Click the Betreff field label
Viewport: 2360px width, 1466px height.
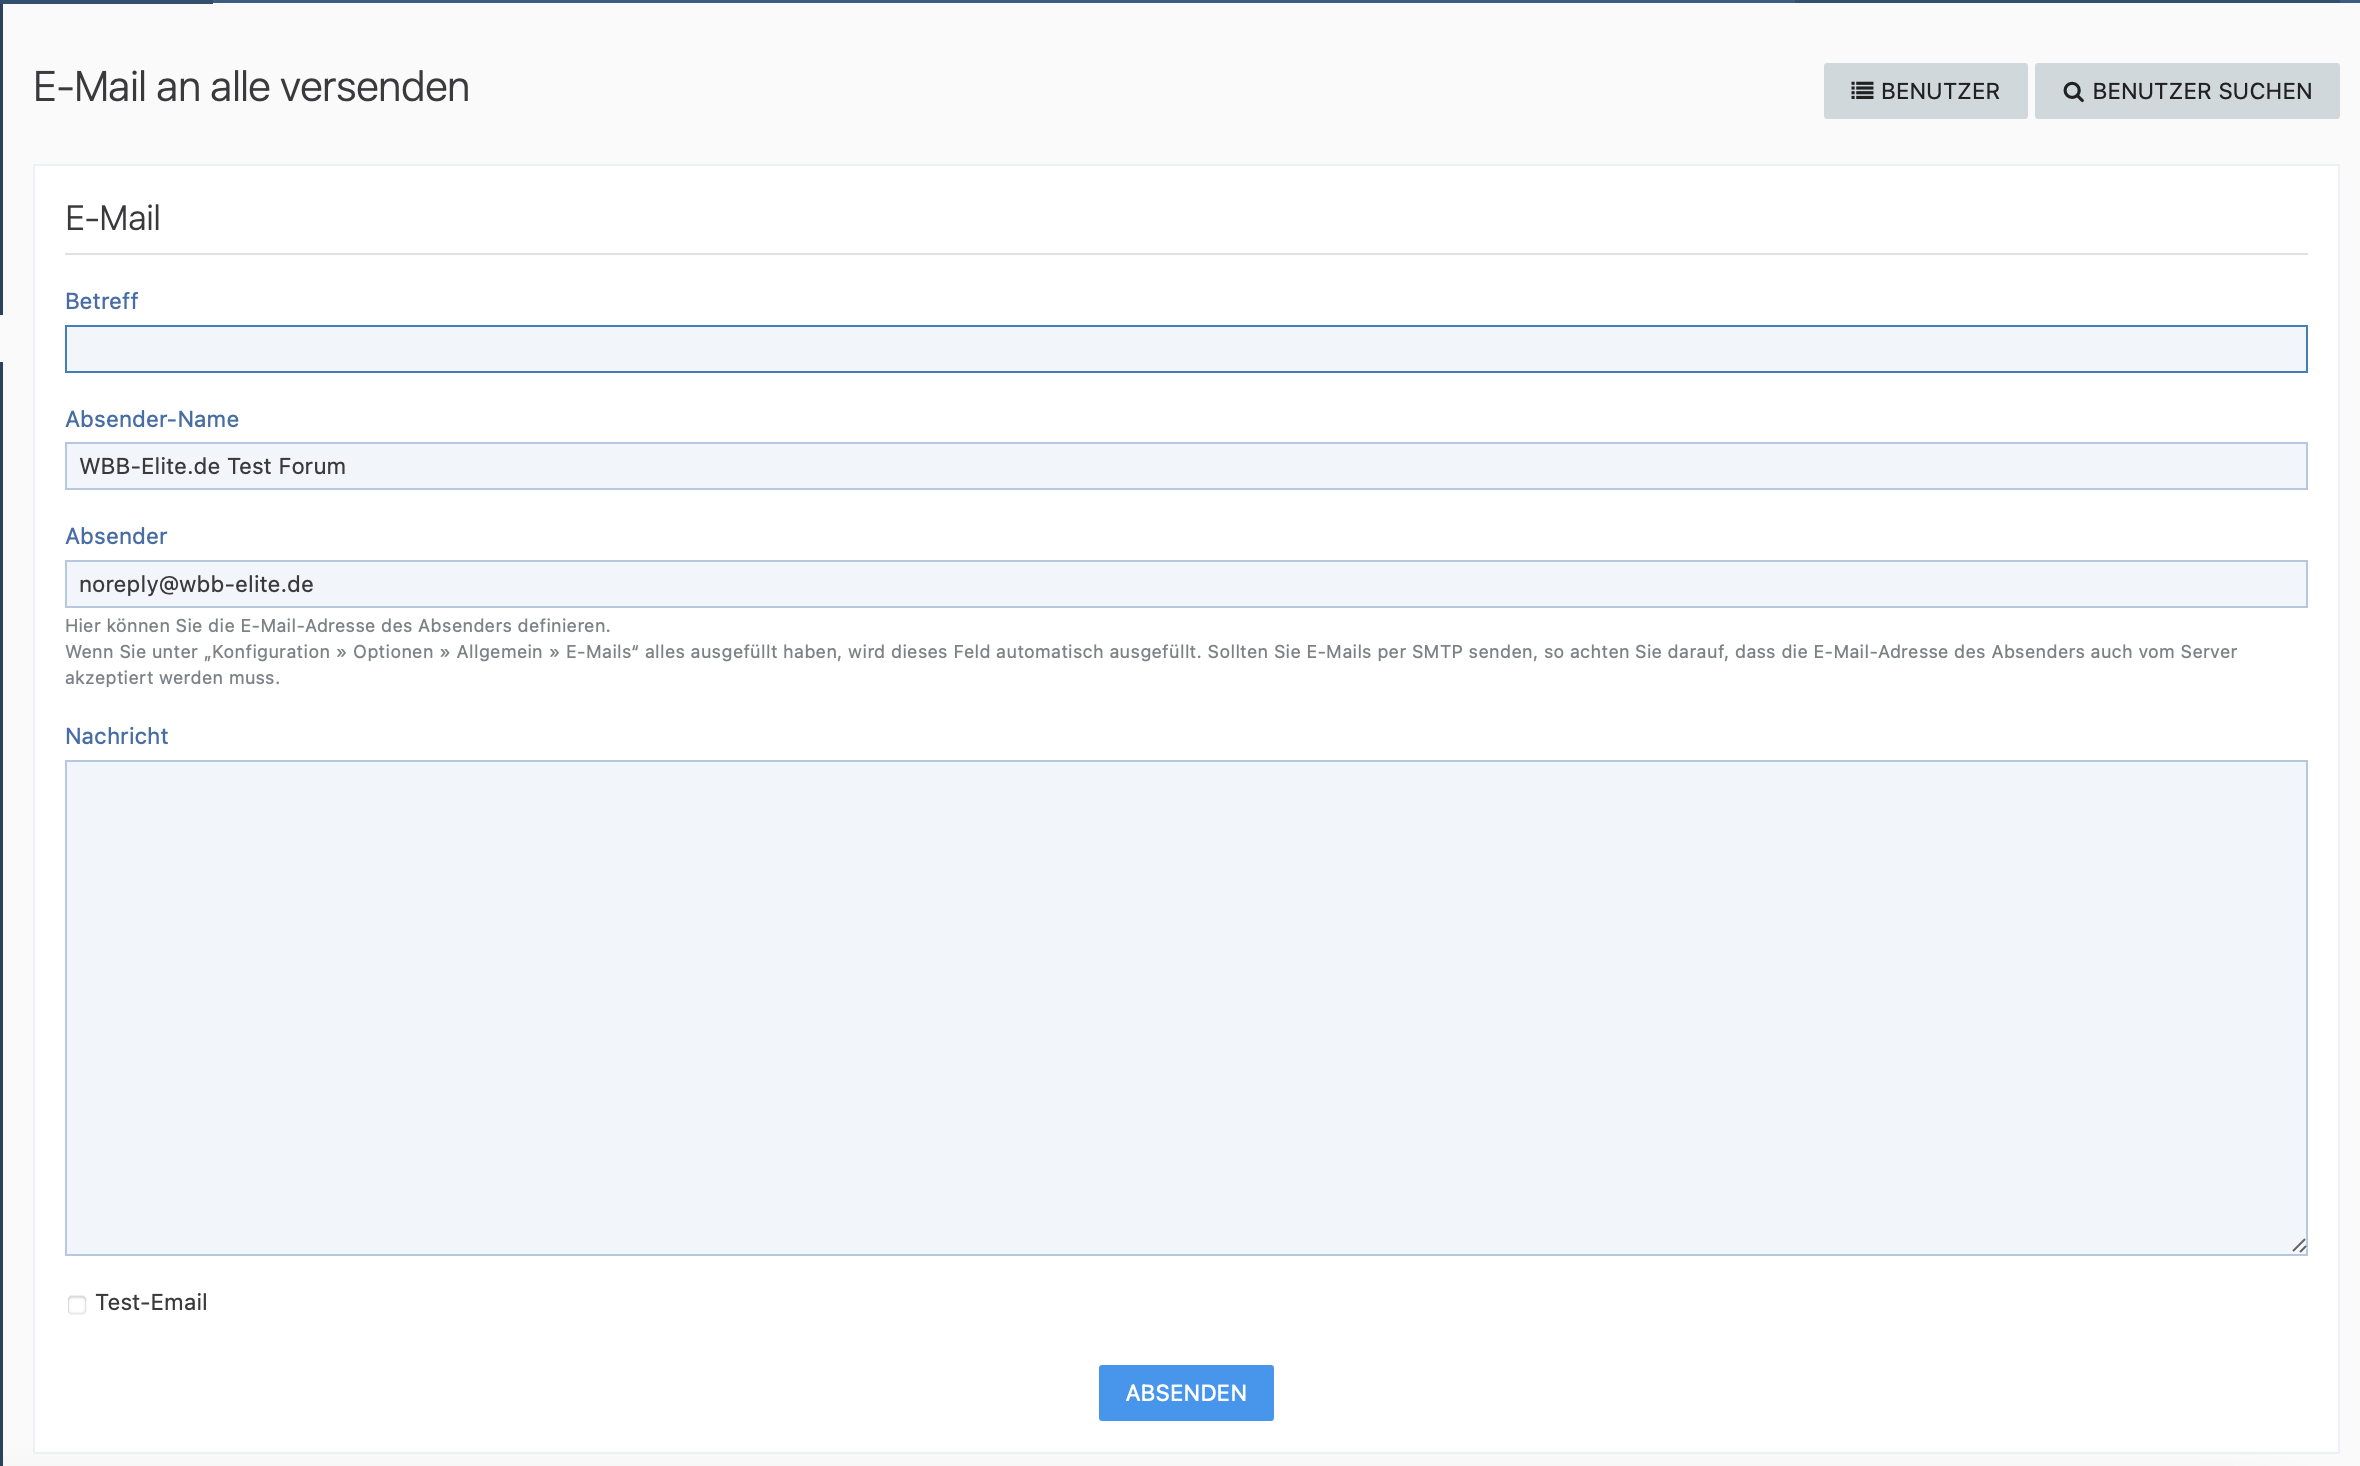101,301
